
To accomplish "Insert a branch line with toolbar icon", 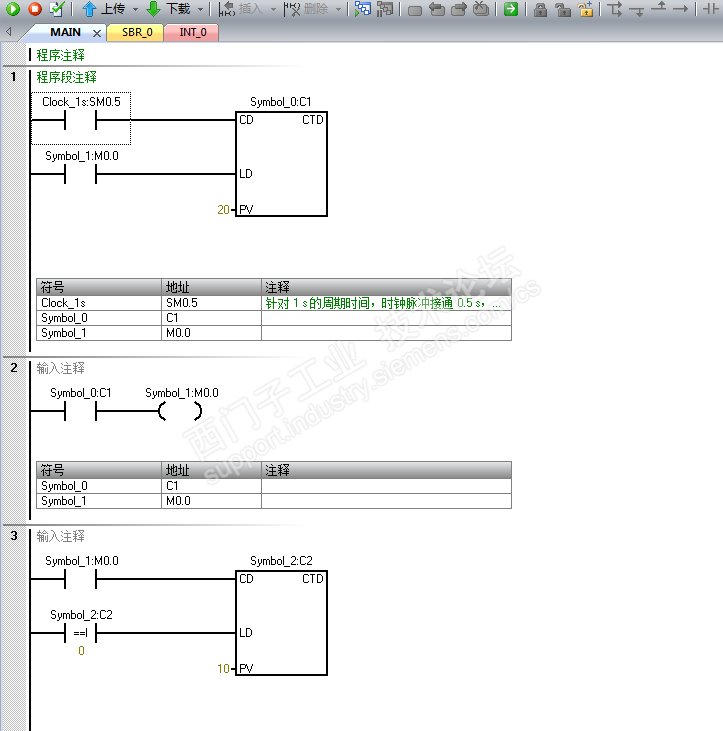I will click(x=615, y=9).
